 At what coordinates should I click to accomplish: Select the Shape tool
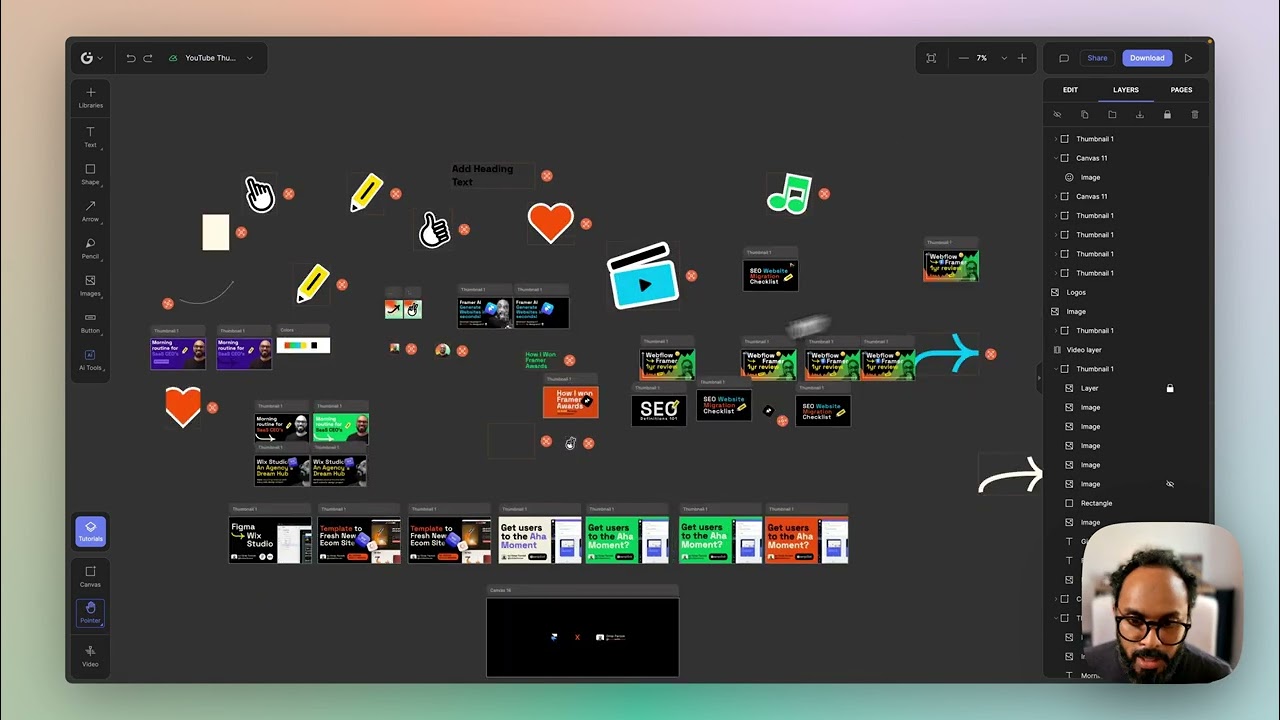(90, 174)
